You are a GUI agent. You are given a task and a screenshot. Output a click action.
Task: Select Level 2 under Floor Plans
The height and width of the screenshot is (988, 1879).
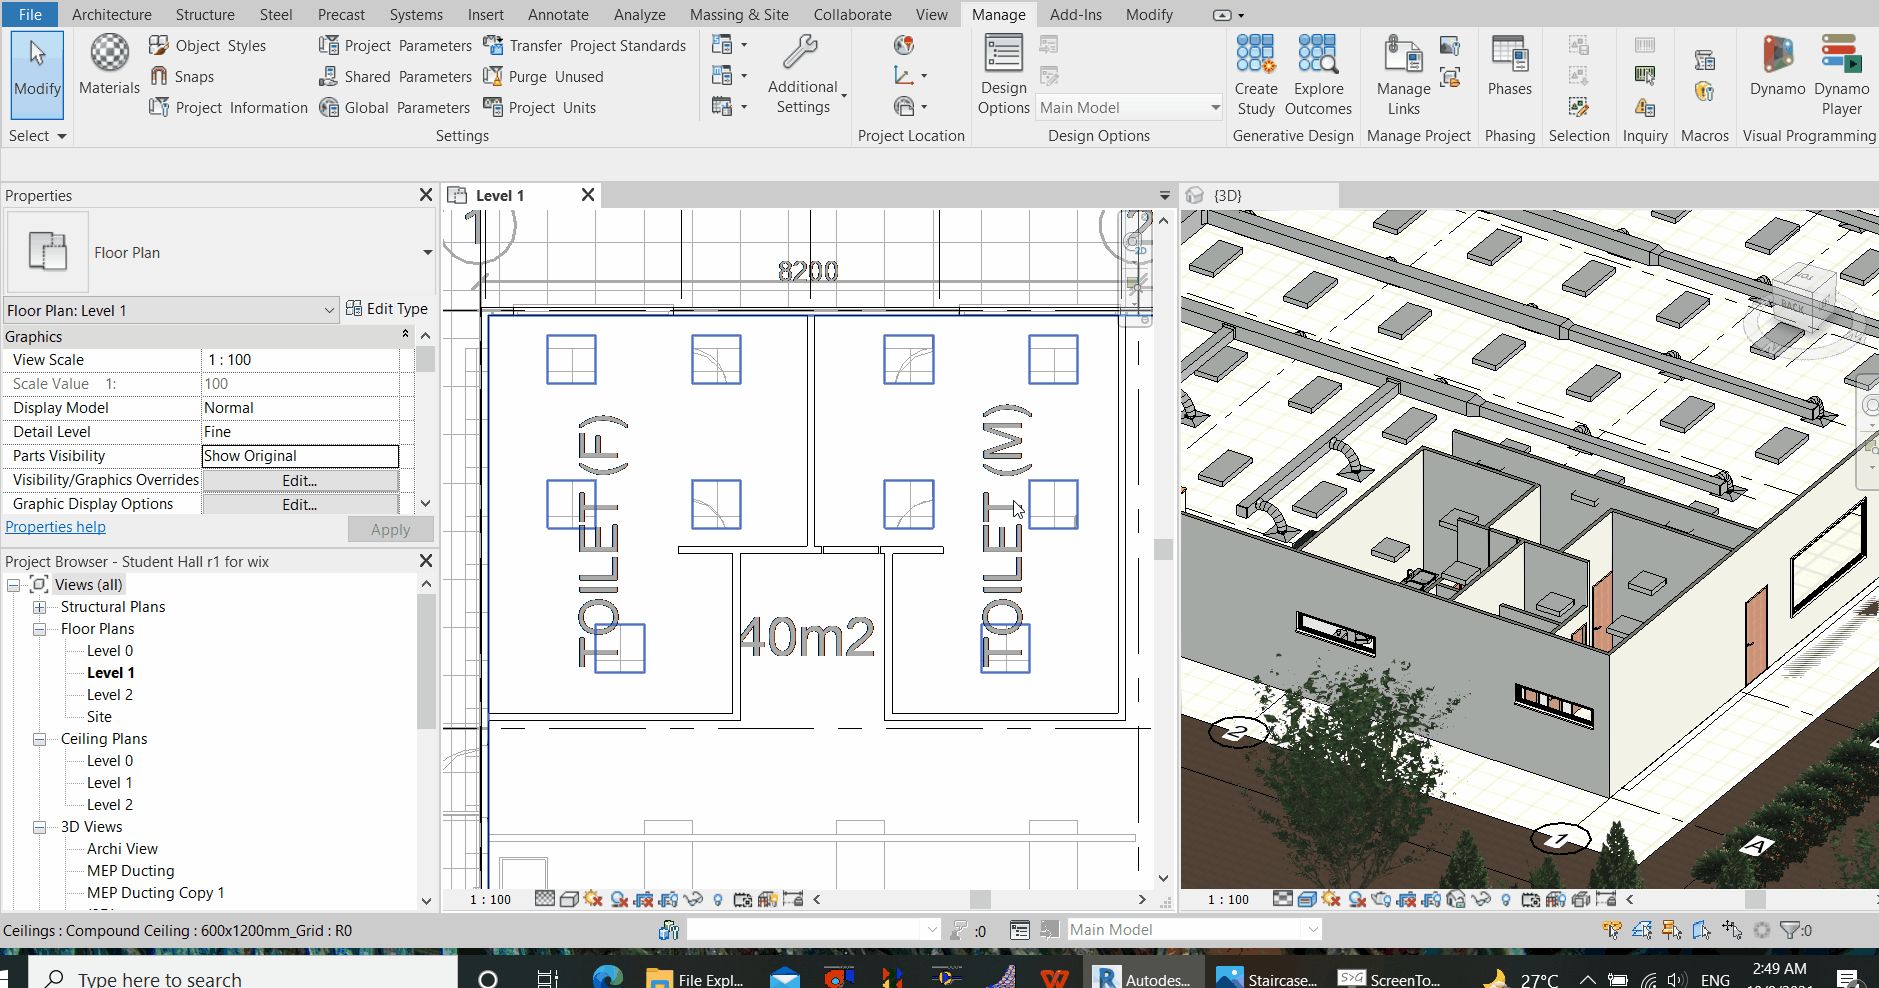[x=109, y=695]
